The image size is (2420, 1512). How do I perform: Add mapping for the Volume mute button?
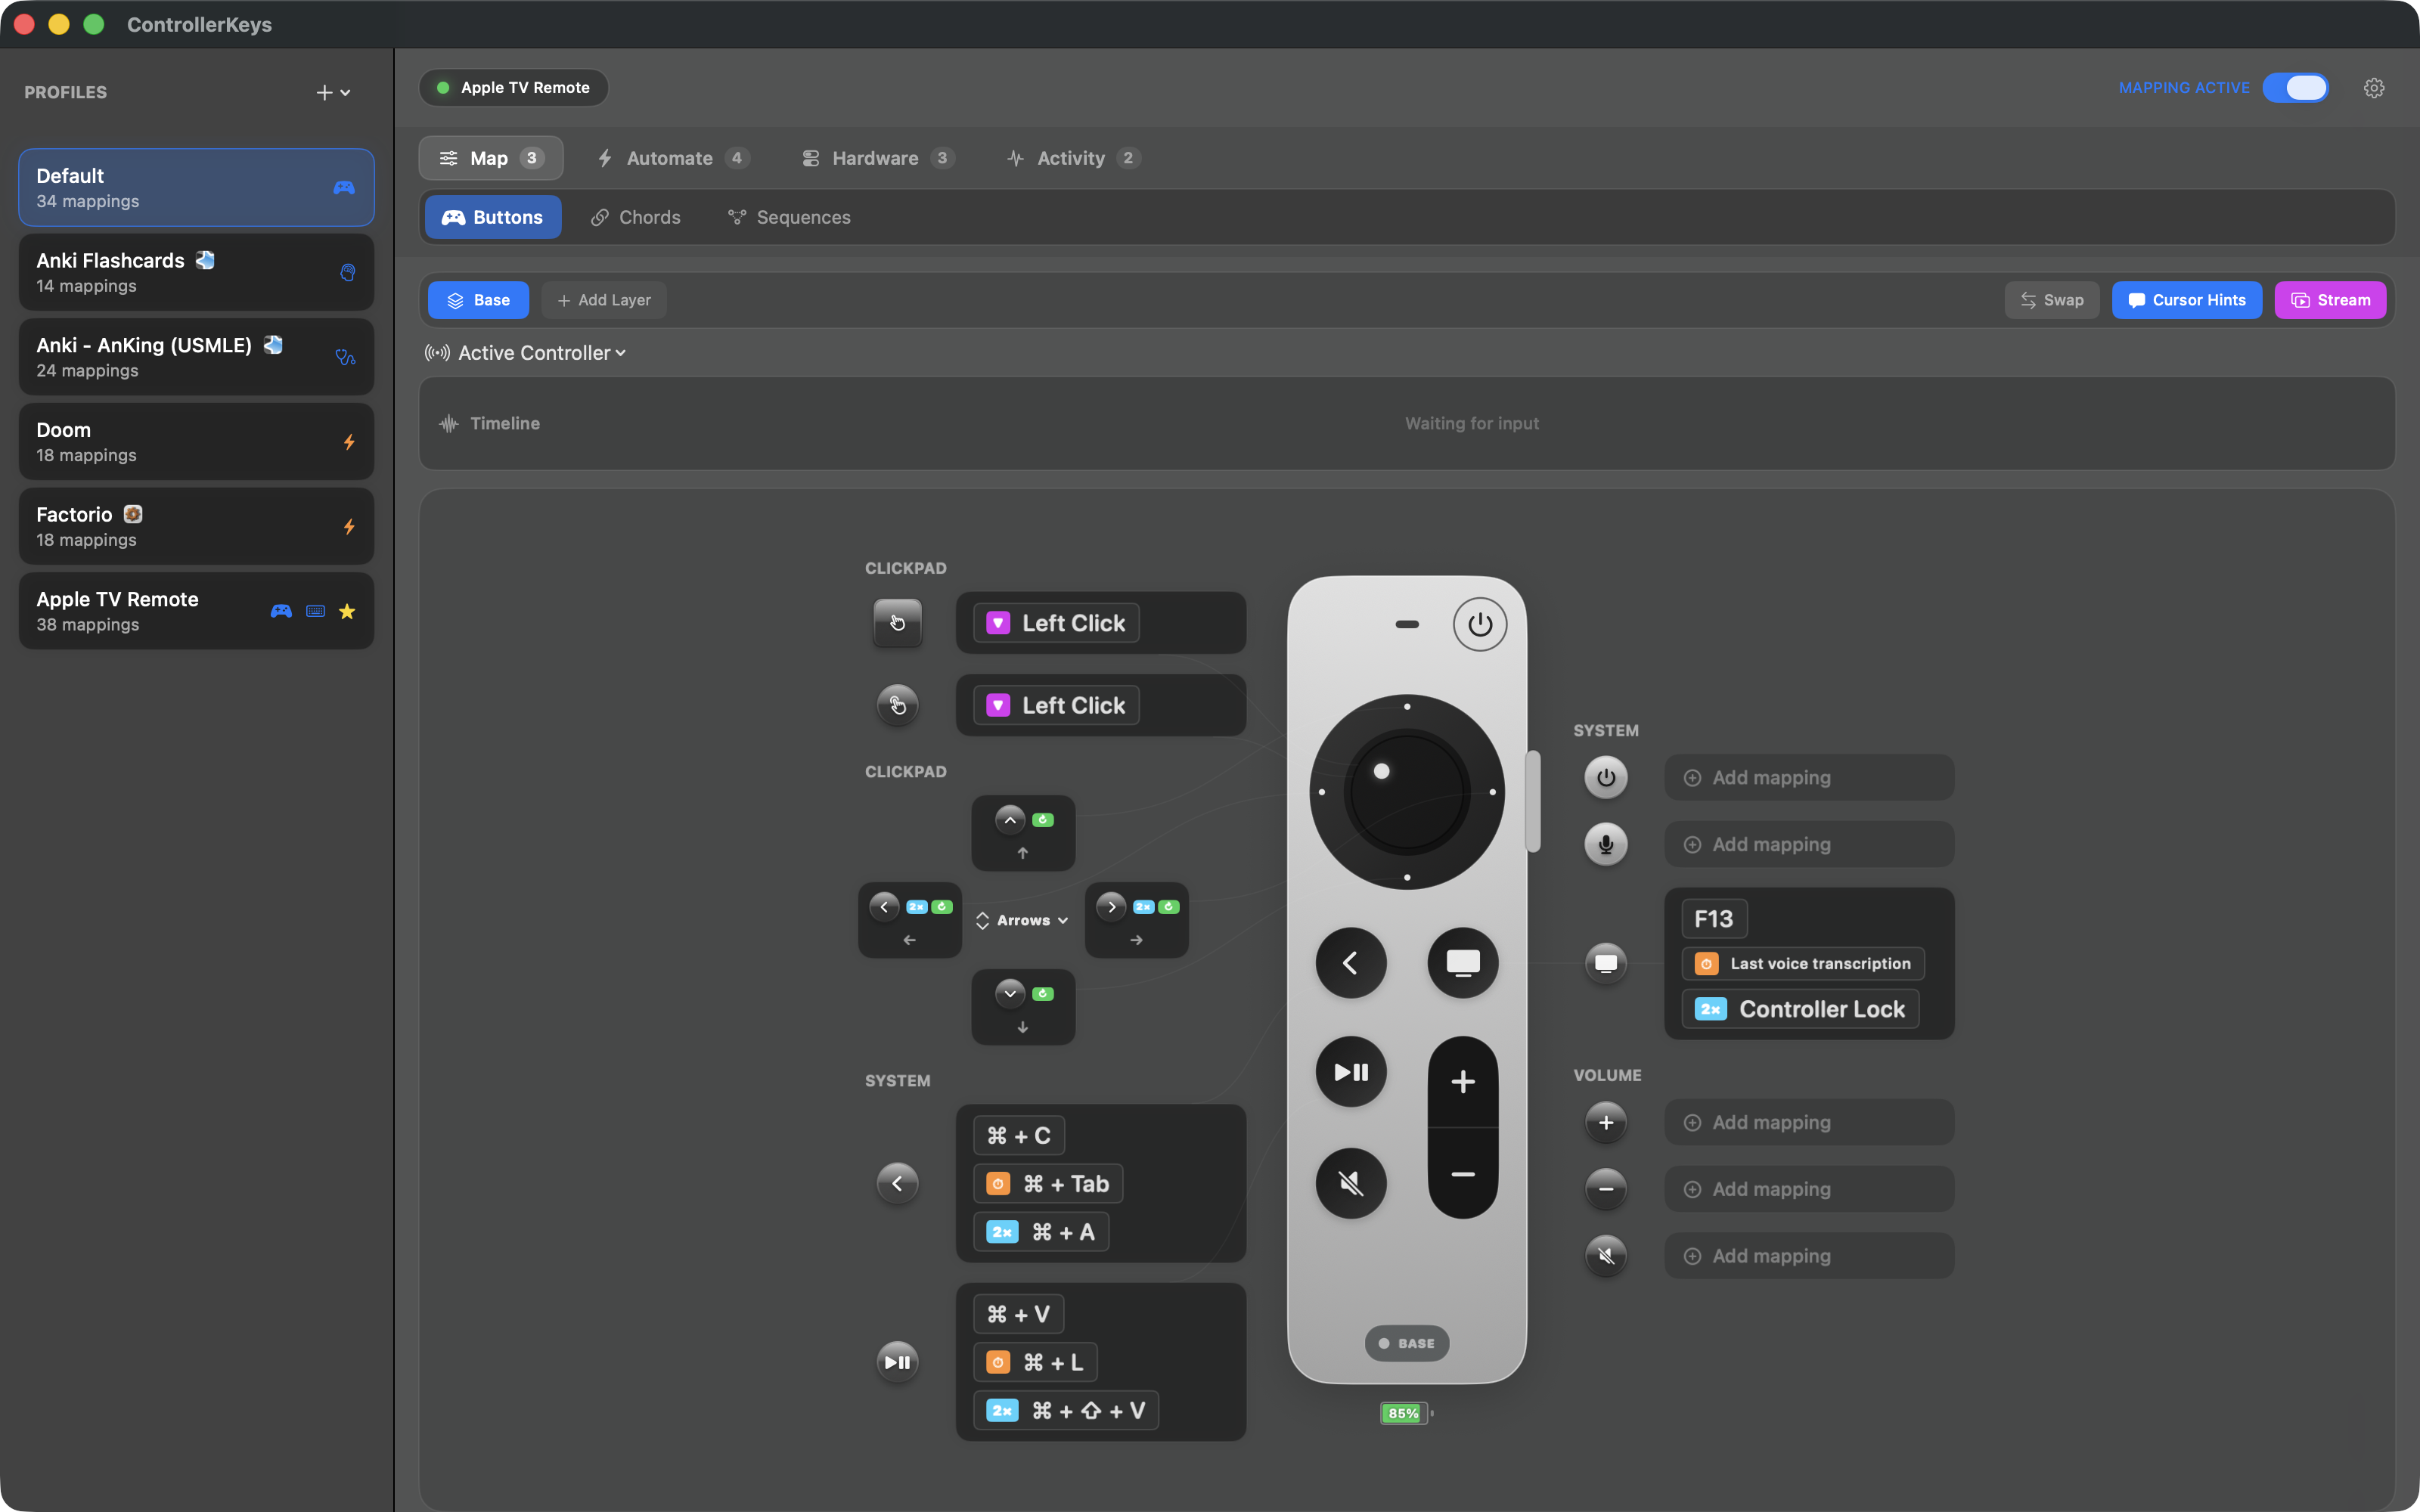point(1809,1255)
